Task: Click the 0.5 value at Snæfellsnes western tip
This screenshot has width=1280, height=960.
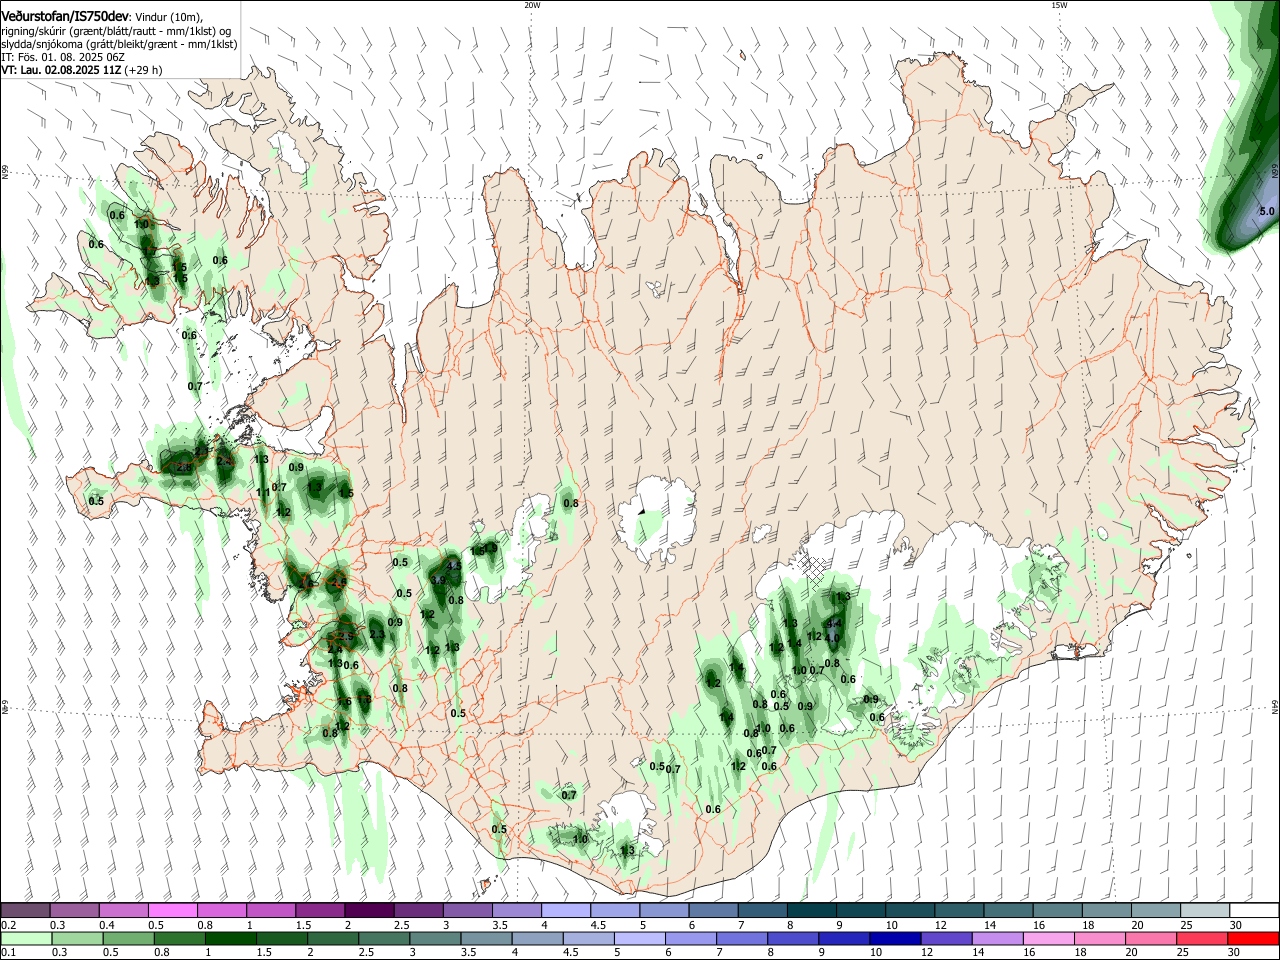Action: [96, 501]
